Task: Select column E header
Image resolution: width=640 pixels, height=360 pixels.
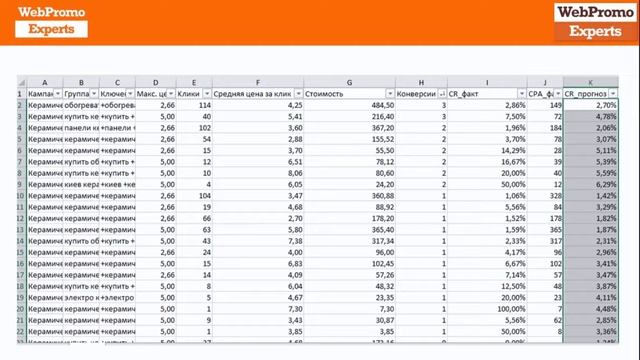Action: (194, 82)
